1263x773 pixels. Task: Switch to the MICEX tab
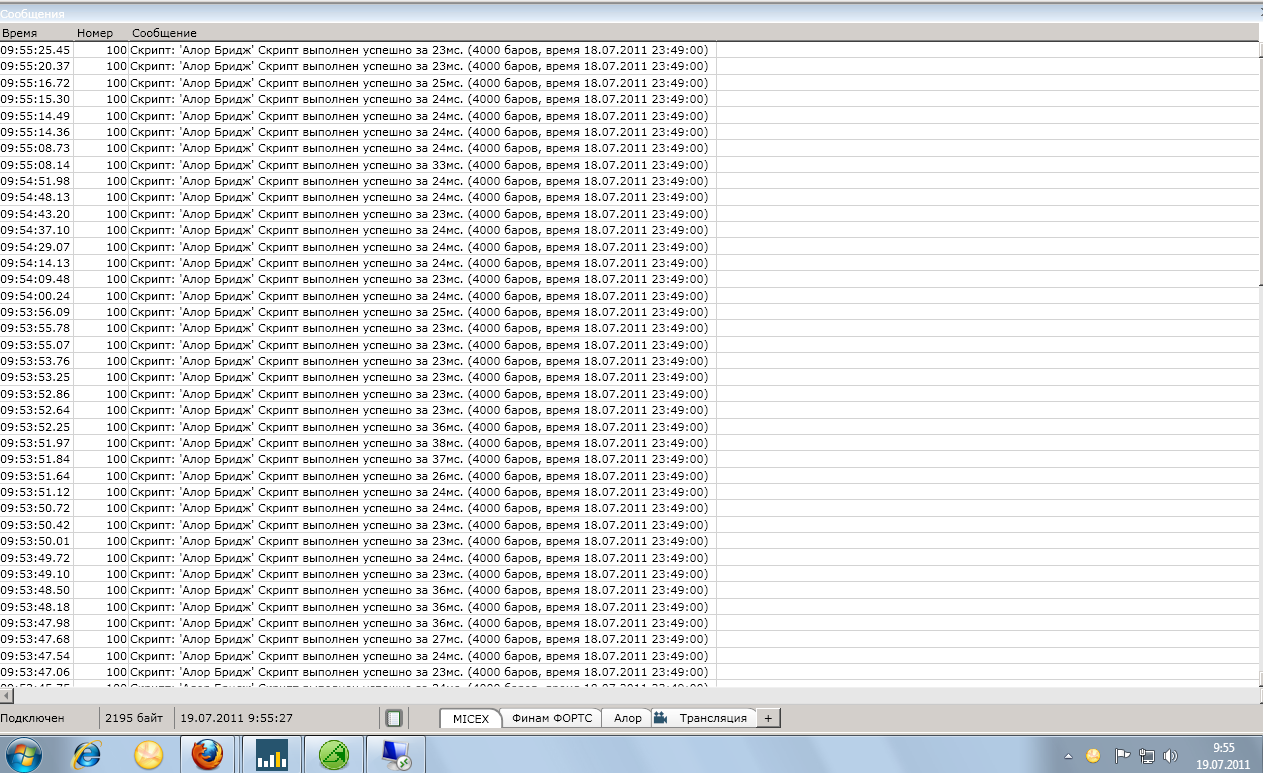[471, 718]
